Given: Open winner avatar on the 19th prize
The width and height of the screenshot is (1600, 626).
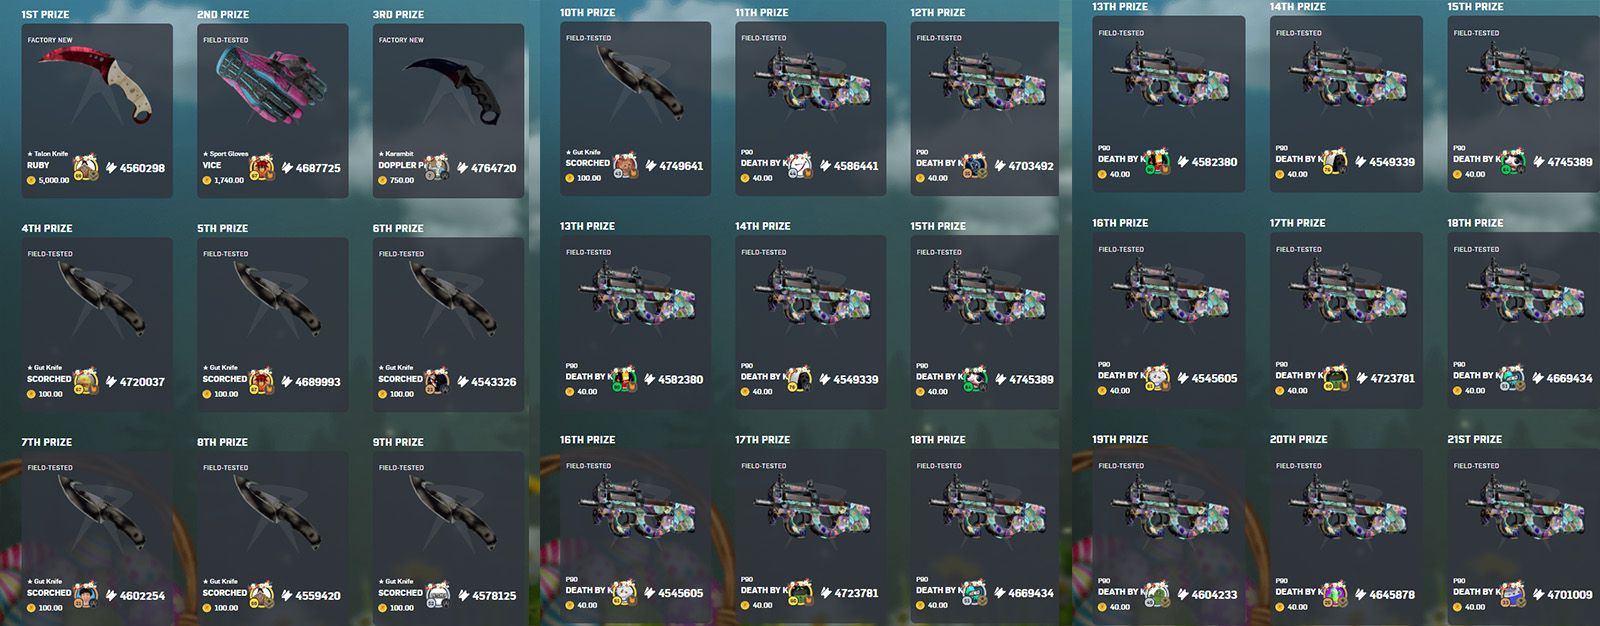Looking at the screenshot, I should coord(1157,594).
